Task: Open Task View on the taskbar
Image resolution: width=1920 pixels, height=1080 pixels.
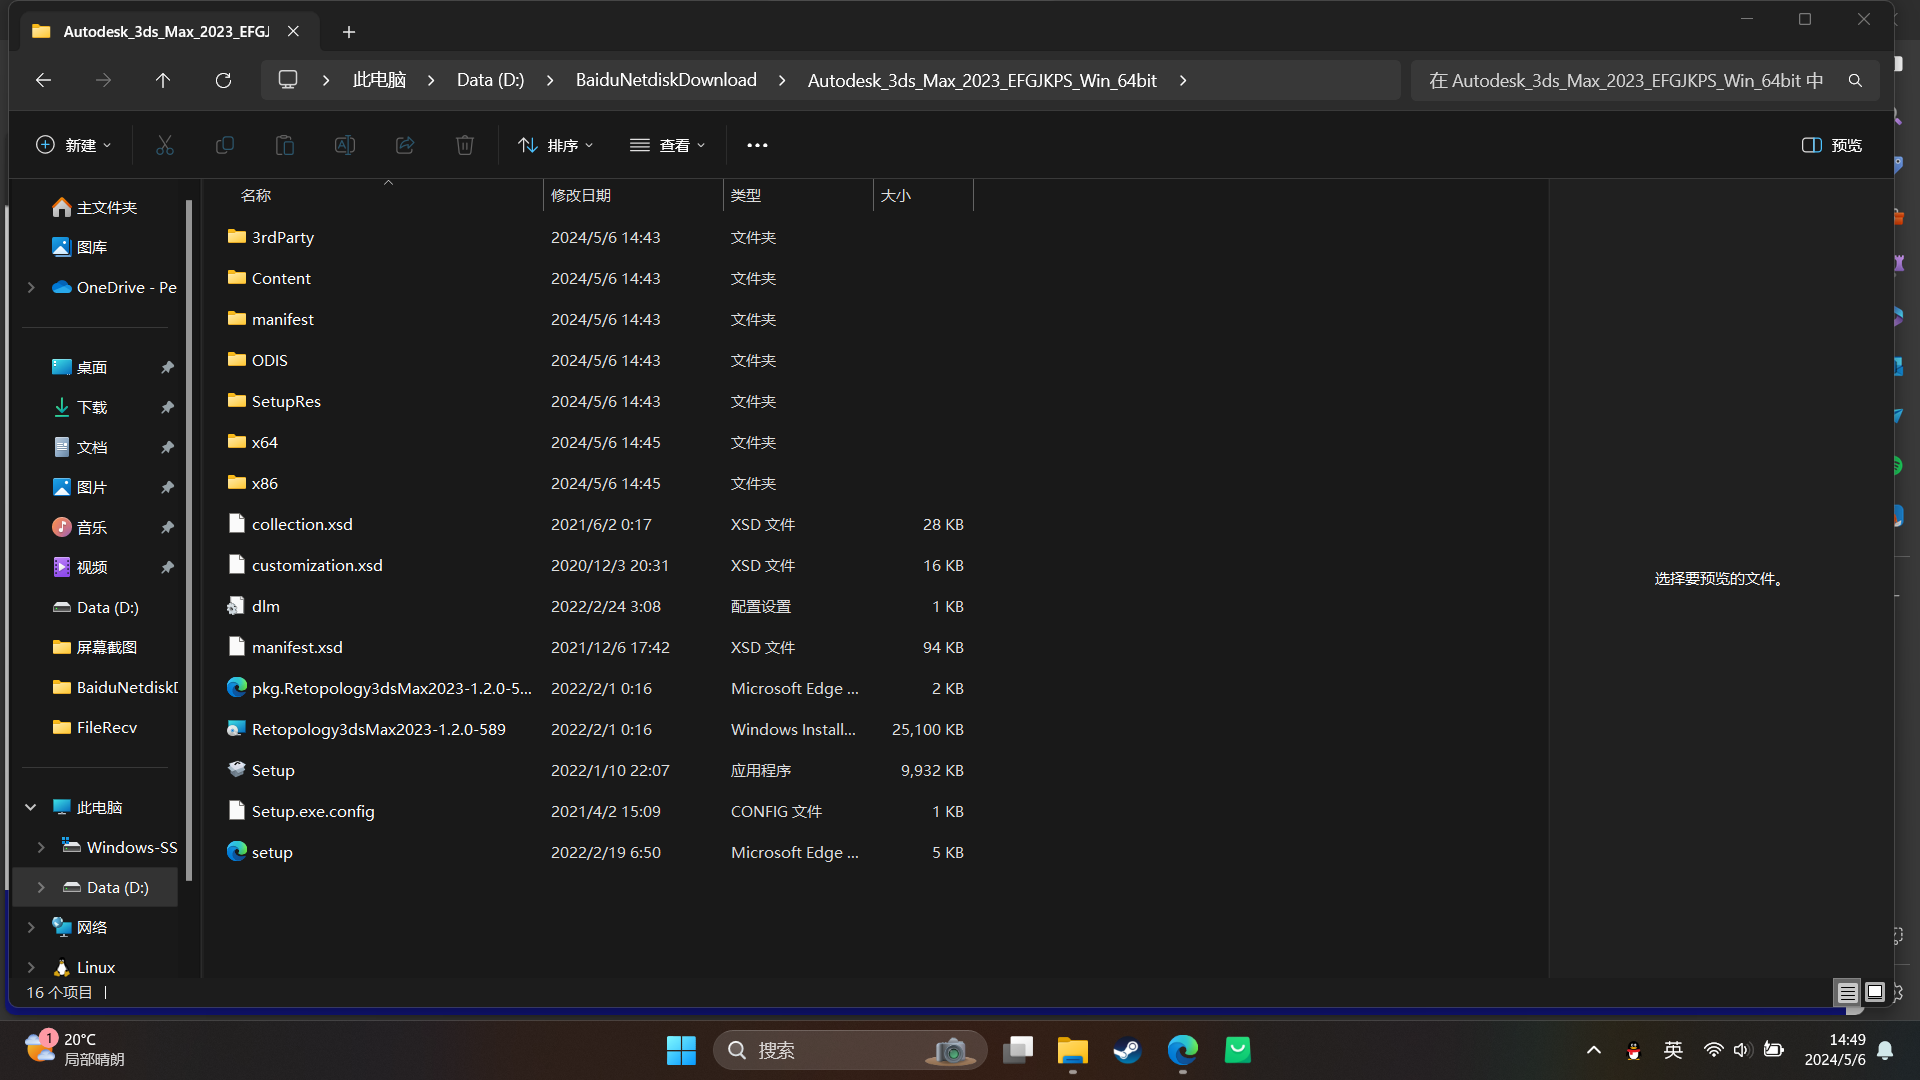Action: click(x=1018, y=1050)
